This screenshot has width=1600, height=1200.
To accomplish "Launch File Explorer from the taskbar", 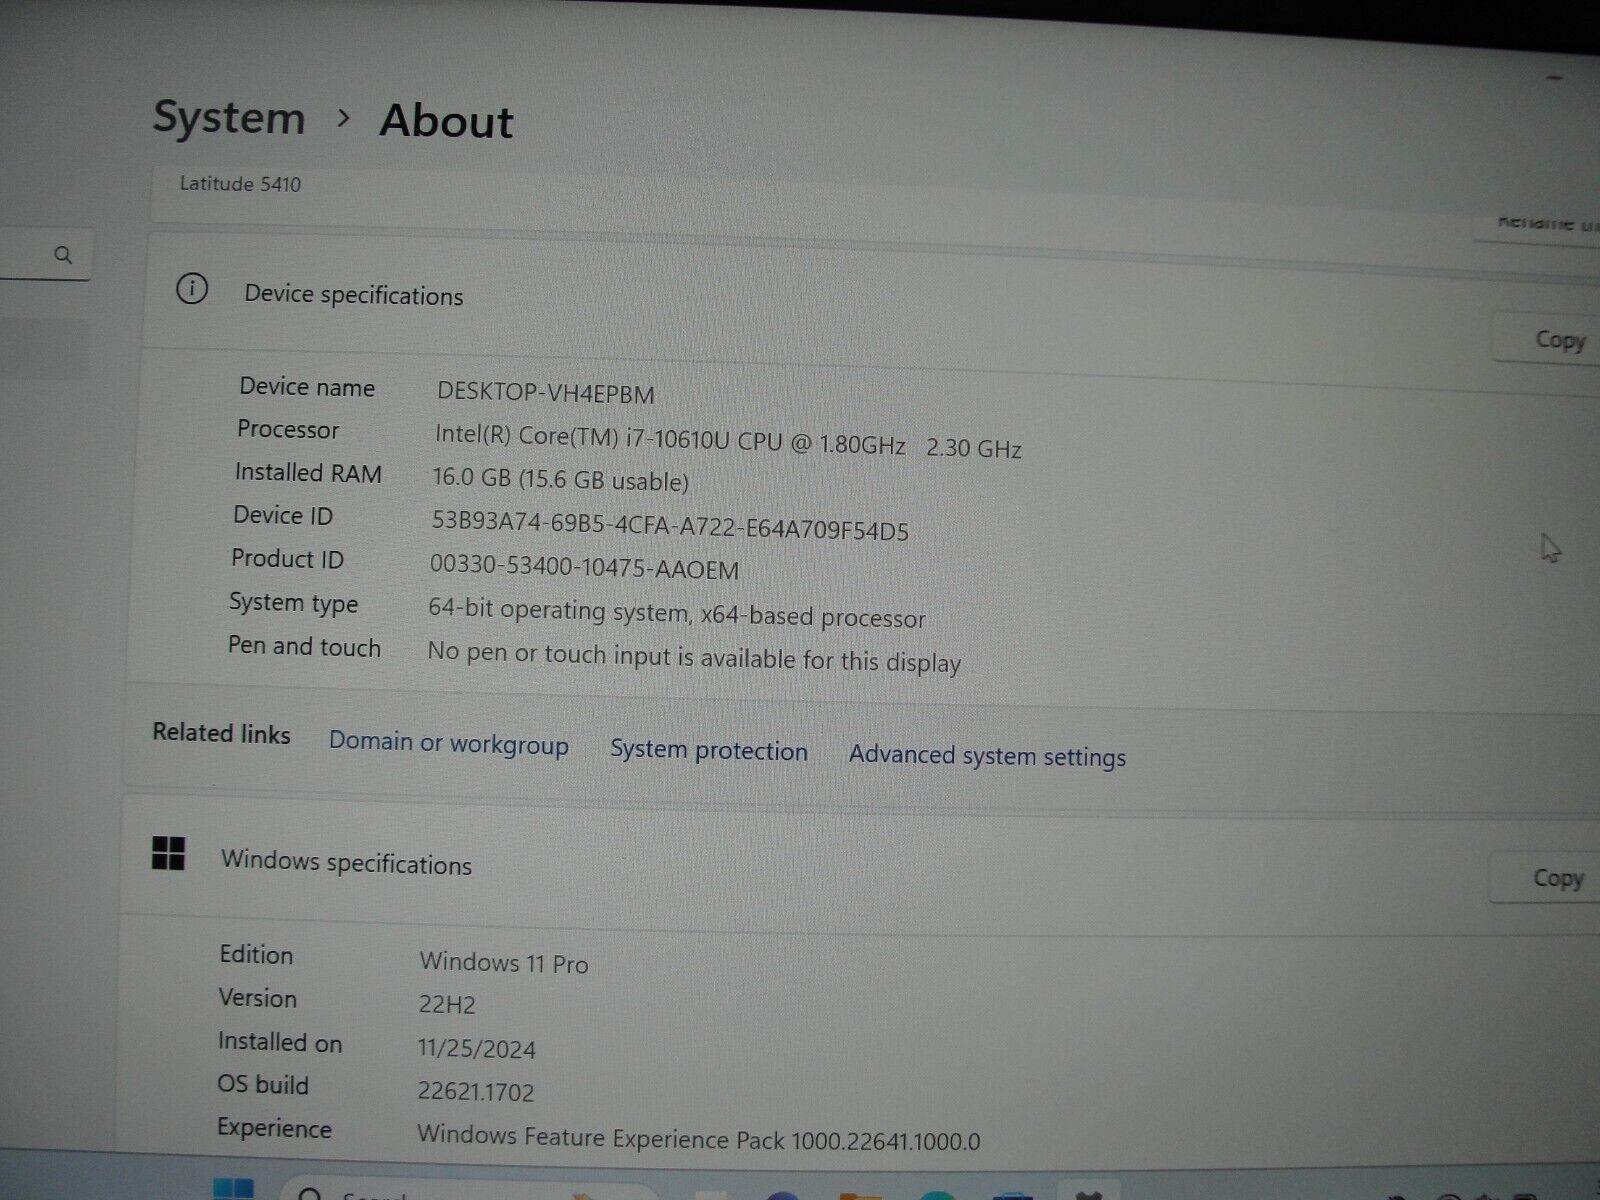I will (x=860, y=1193).
